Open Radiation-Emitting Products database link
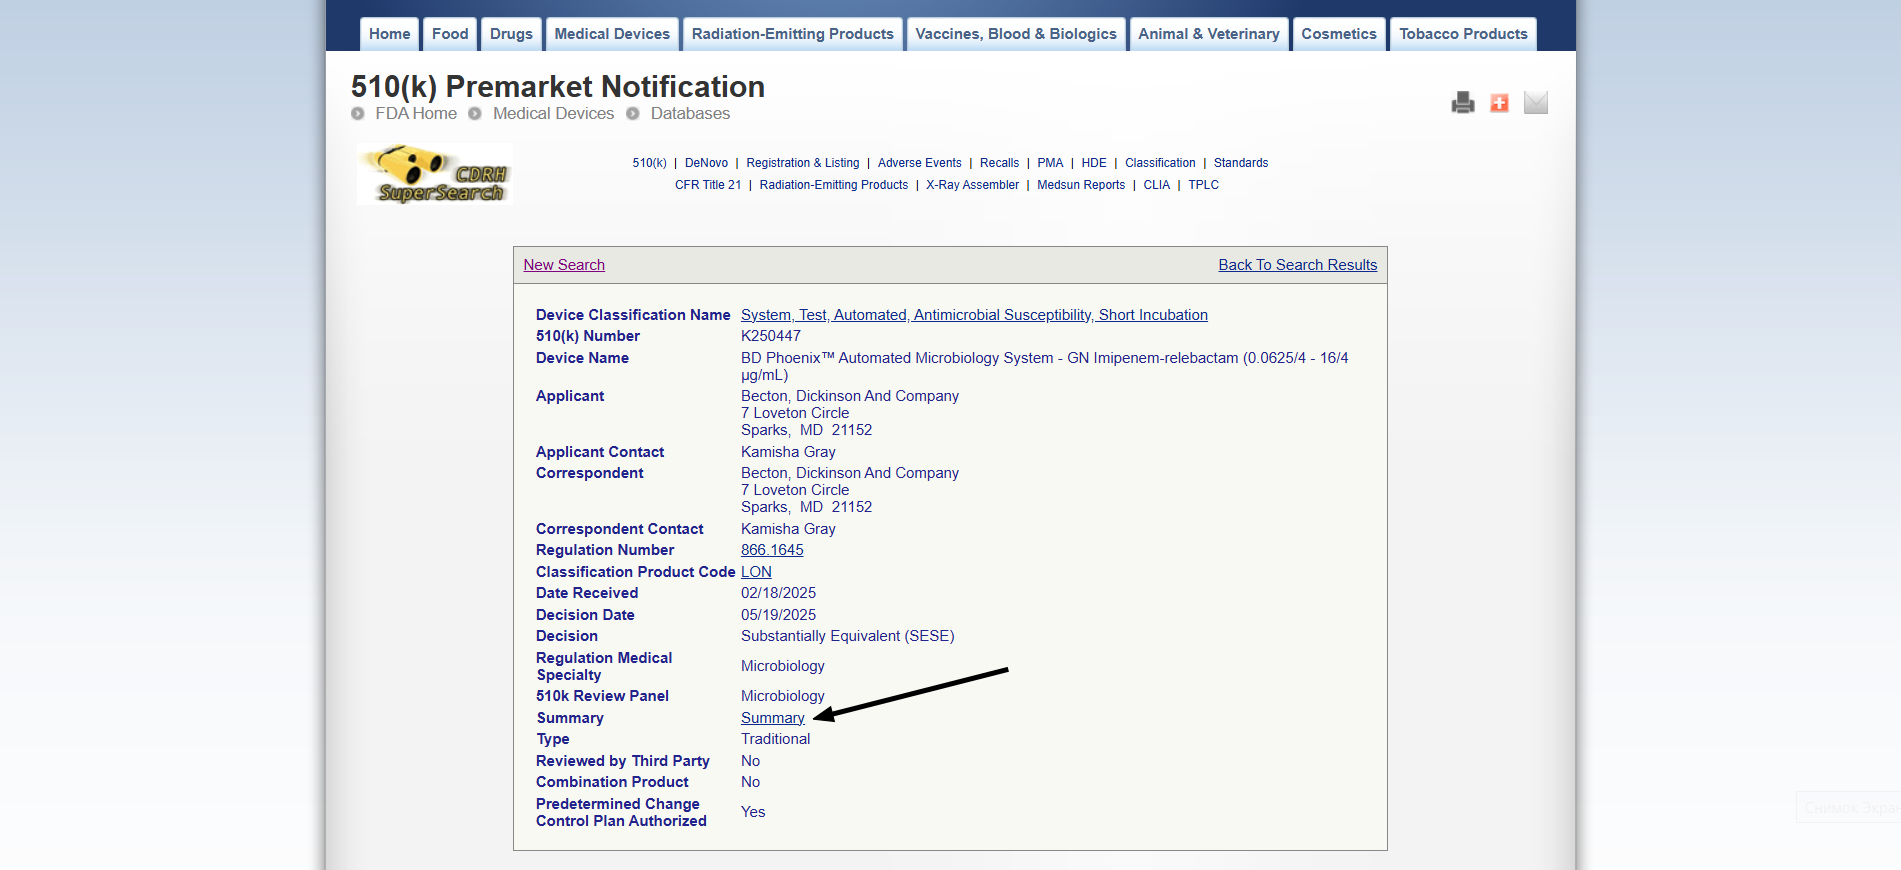 [x=834, y=185]
